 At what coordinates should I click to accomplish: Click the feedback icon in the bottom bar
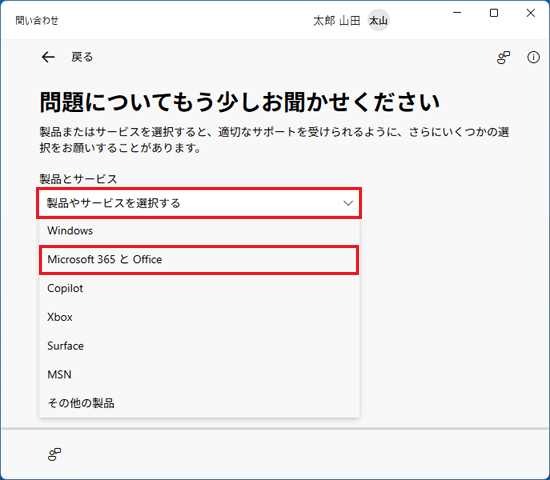point(54,454)
